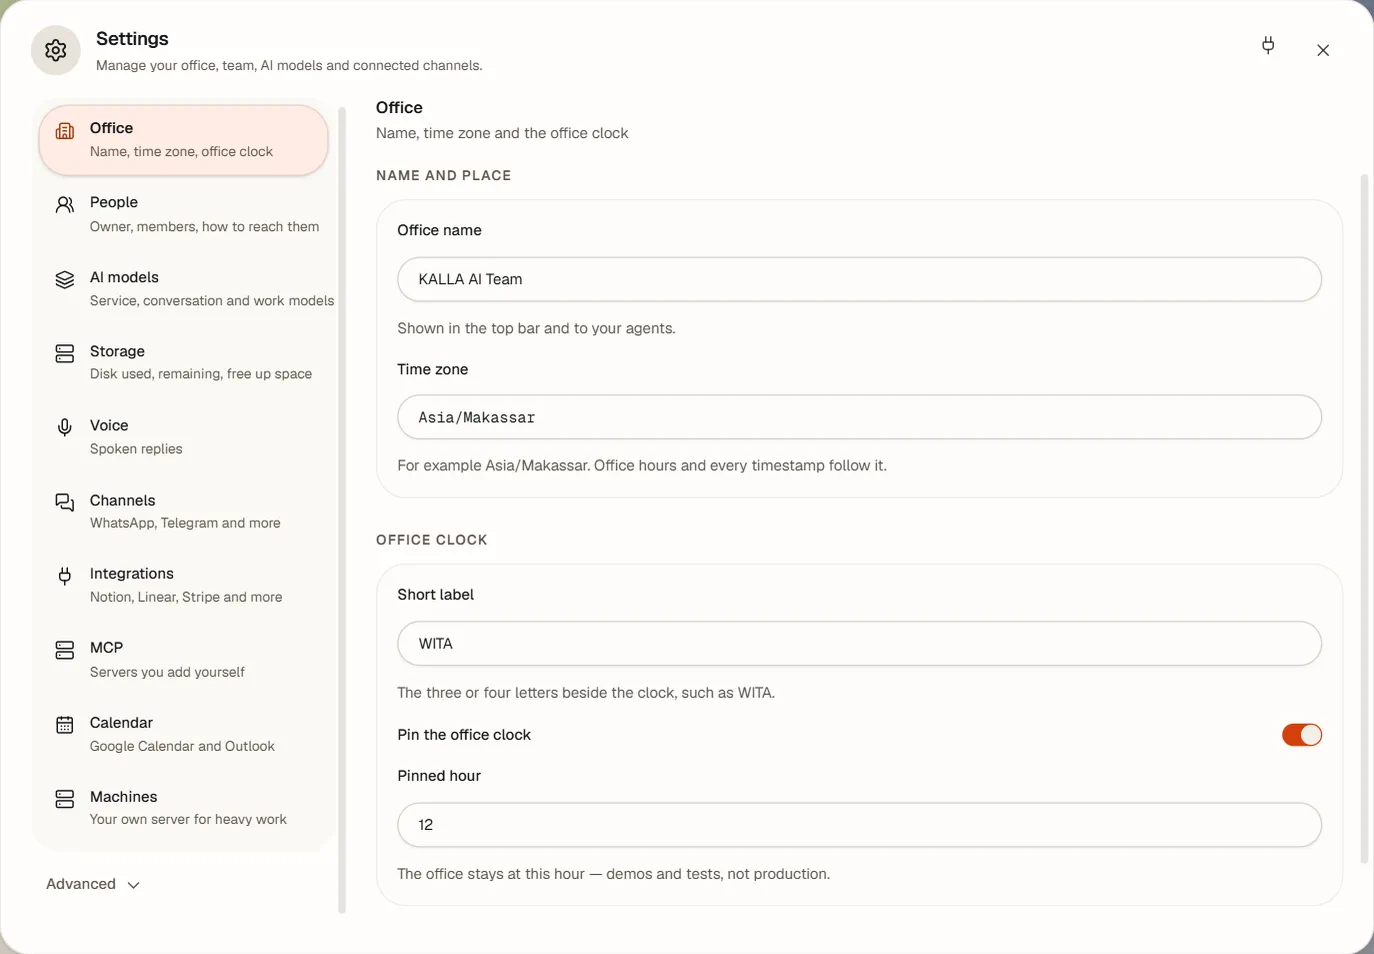The image size is (1374, 954).
Task: Open the People settings tab
Action: 184,214
